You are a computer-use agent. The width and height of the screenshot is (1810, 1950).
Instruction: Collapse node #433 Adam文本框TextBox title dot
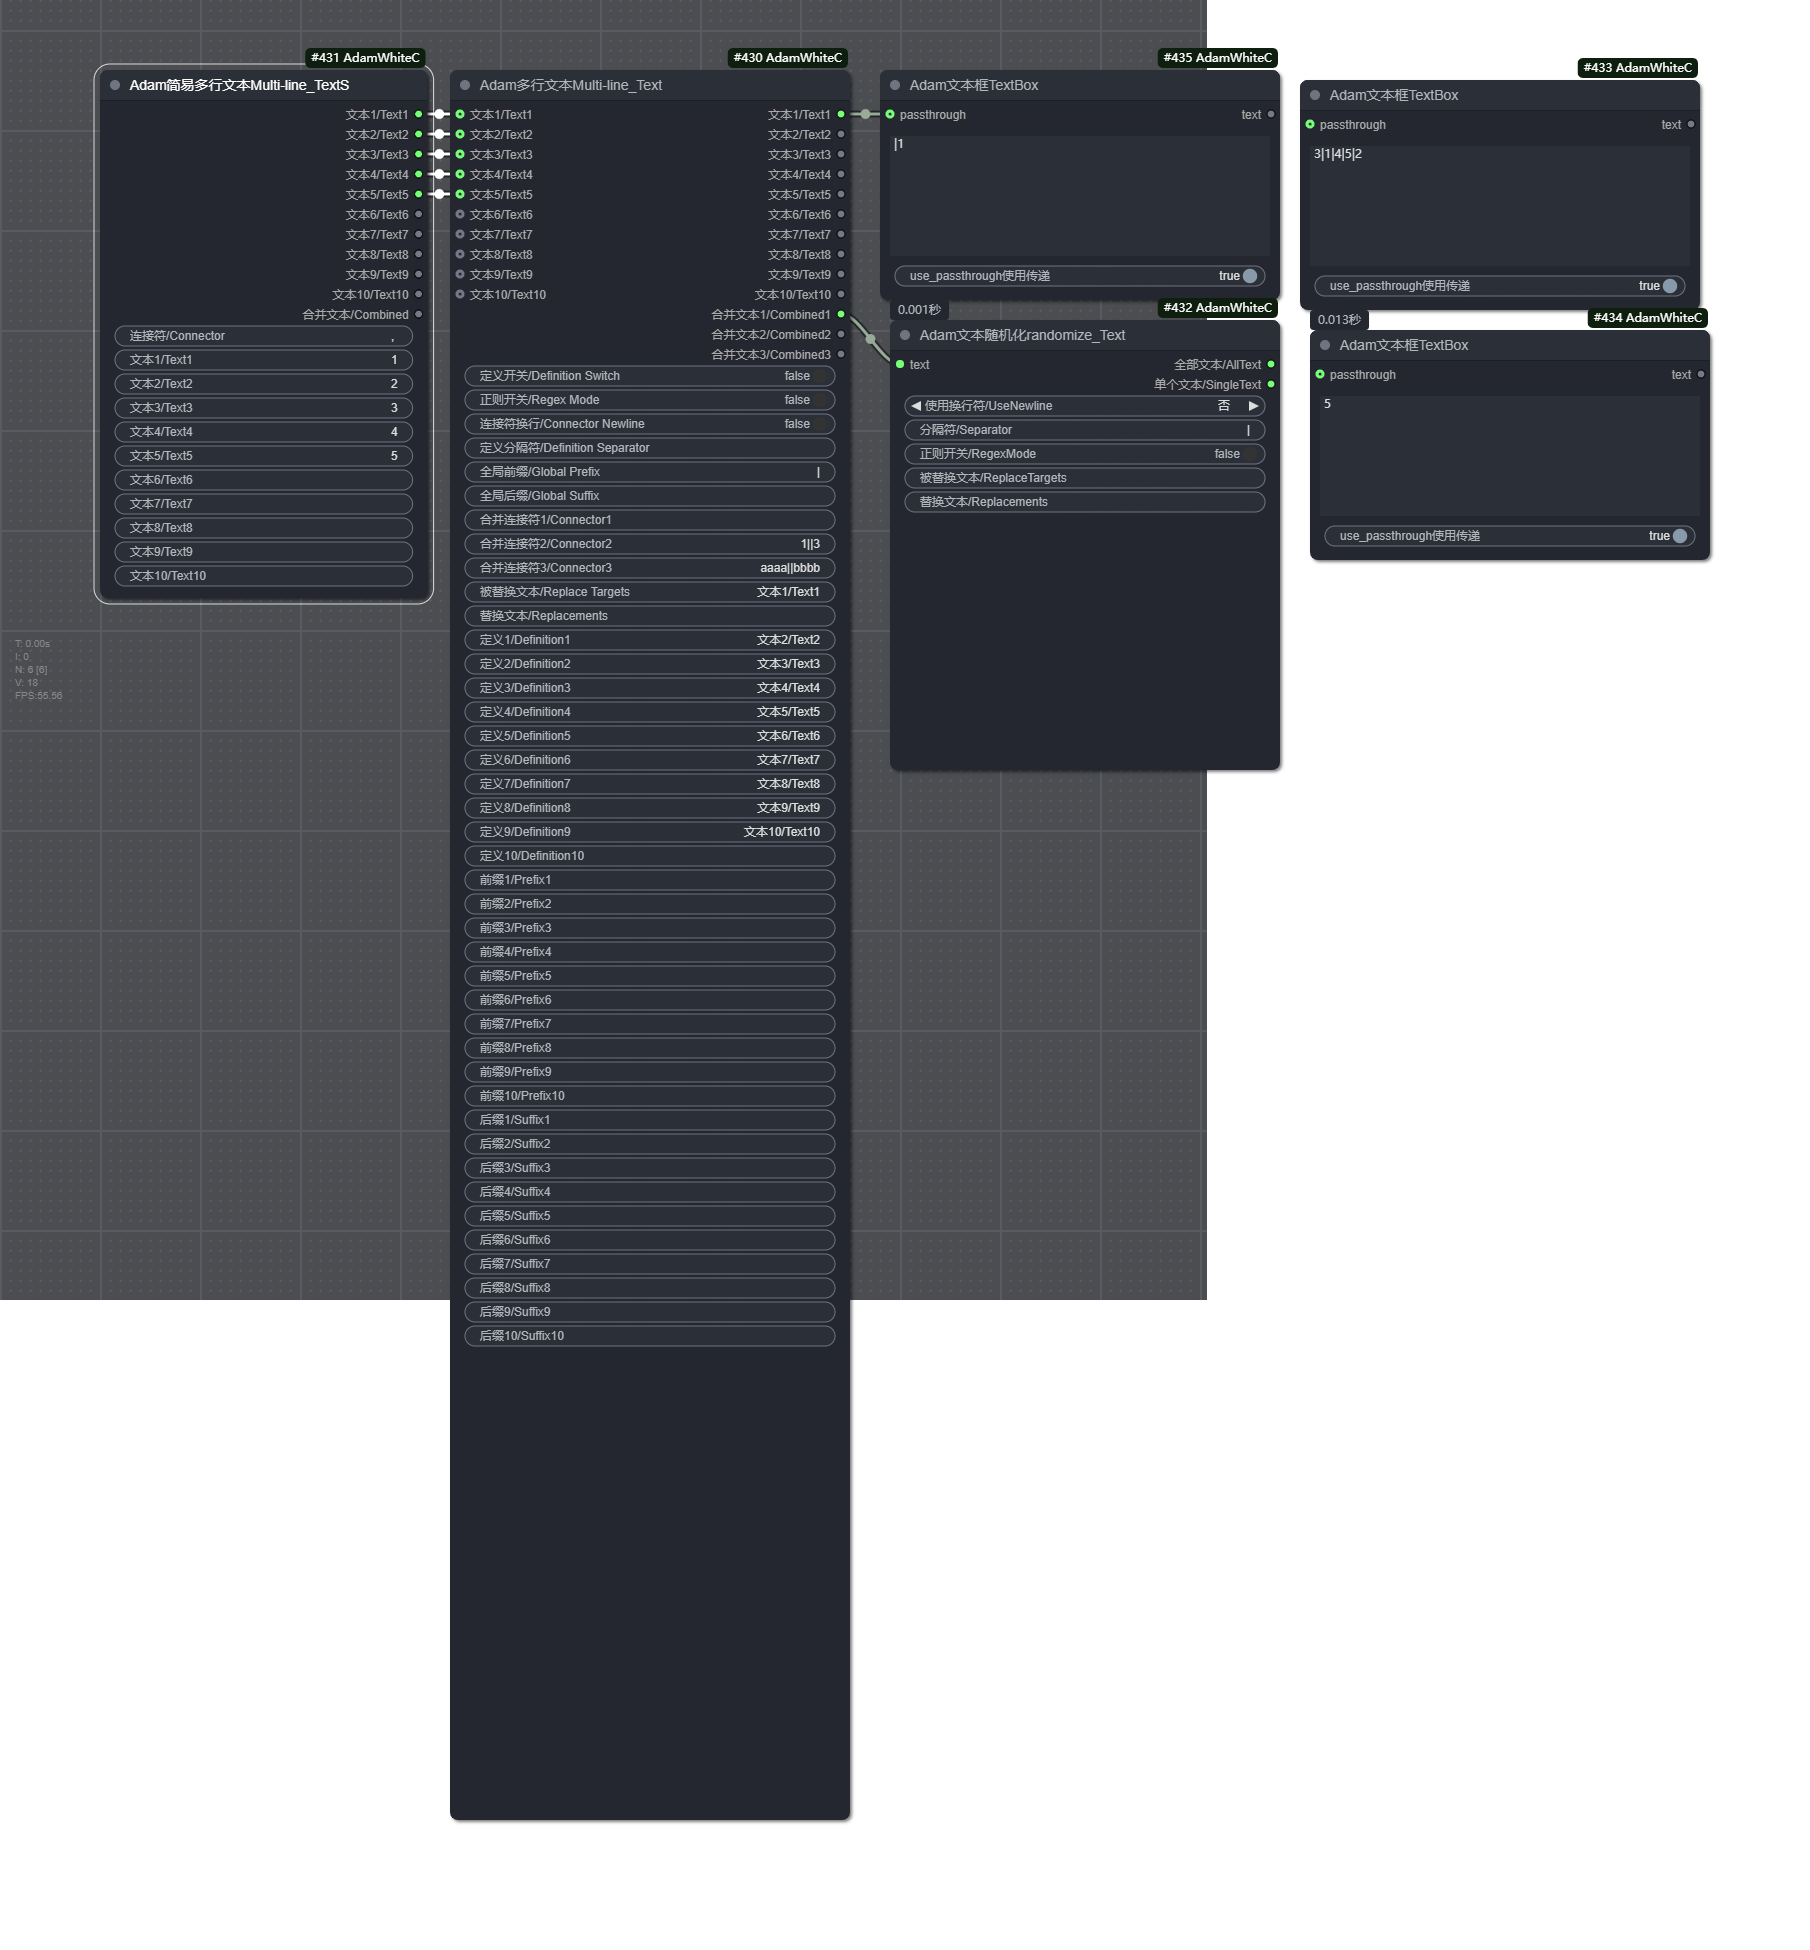click(1315, 95)
